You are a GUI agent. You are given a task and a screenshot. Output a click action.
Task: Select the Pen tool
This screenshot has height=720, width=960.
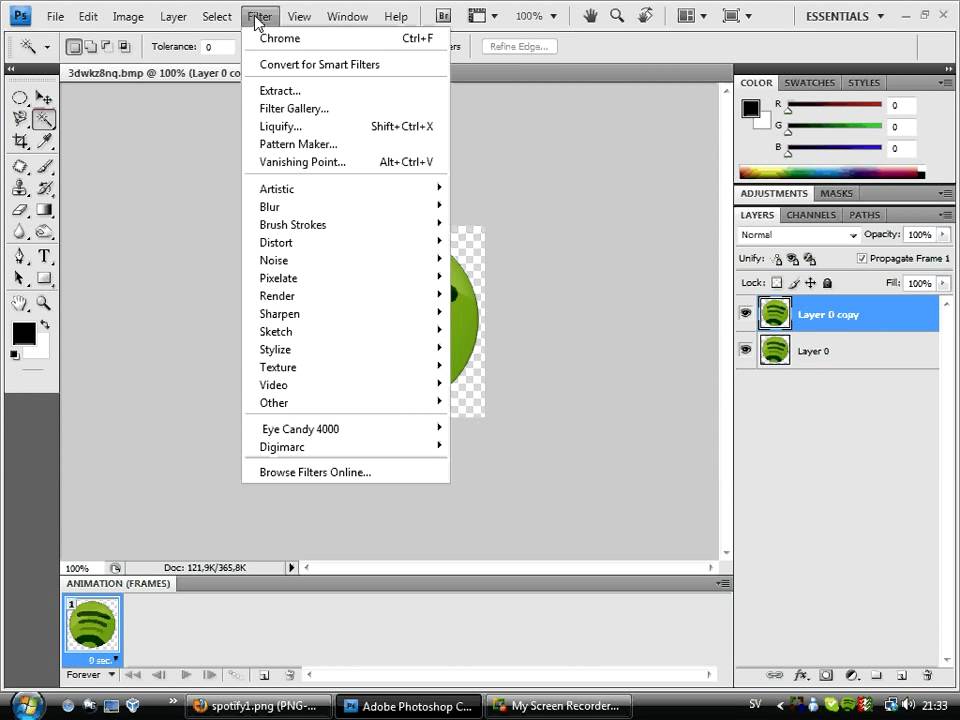pyautogui.click(x=20, y=256)
